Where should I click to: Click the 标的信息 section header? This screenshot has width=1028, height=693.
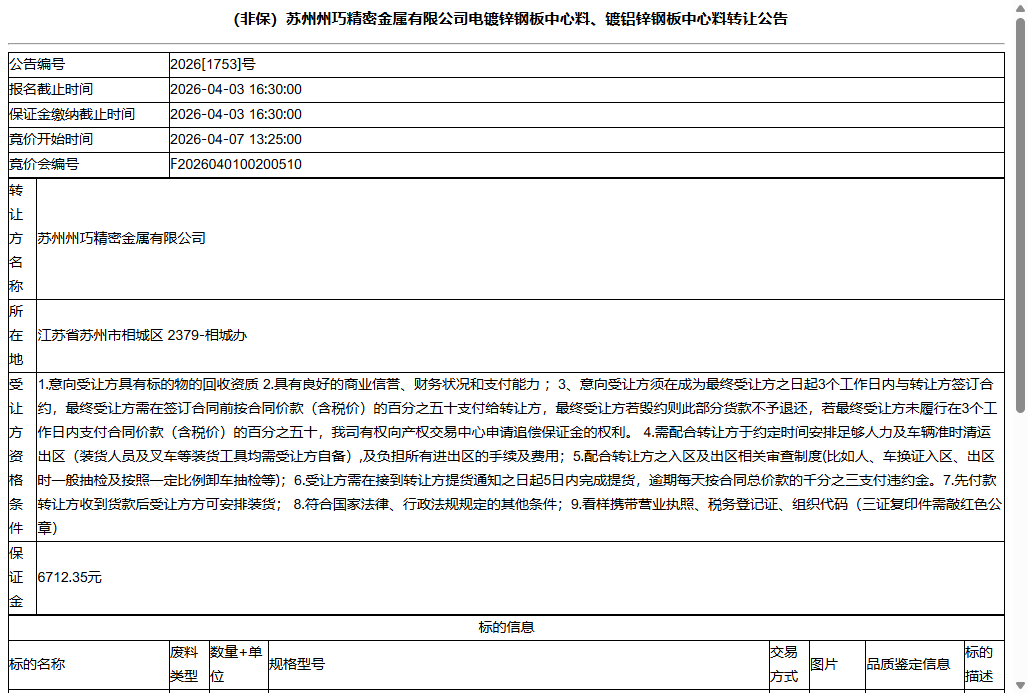[506, 627]
